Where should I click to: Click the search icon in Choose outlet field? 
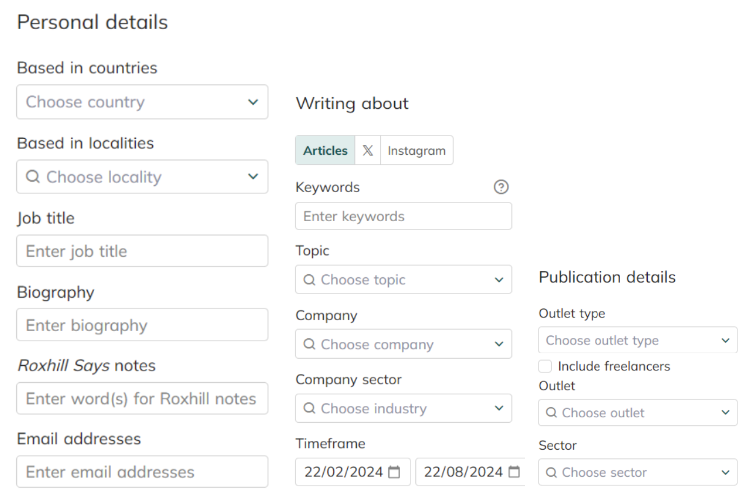pos(551,412)
